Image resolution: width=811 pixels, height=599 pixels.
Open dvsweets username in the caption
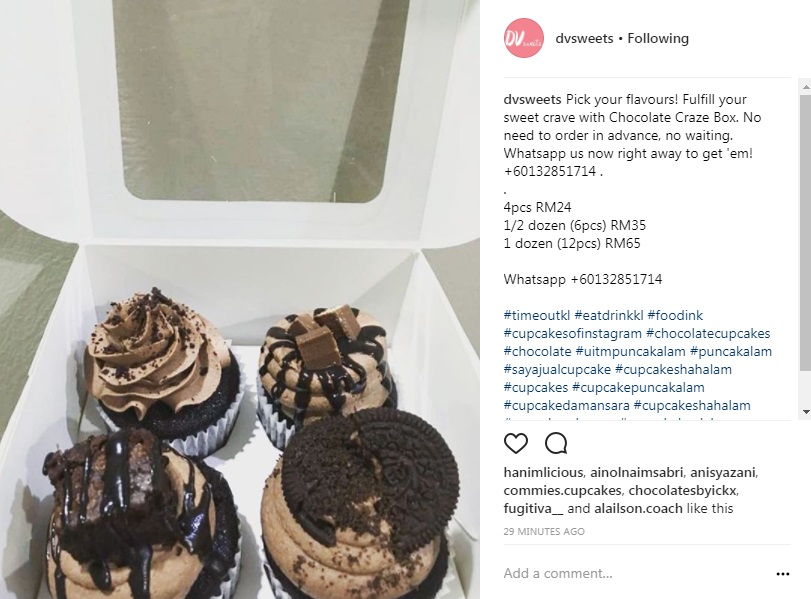(532, 99)
